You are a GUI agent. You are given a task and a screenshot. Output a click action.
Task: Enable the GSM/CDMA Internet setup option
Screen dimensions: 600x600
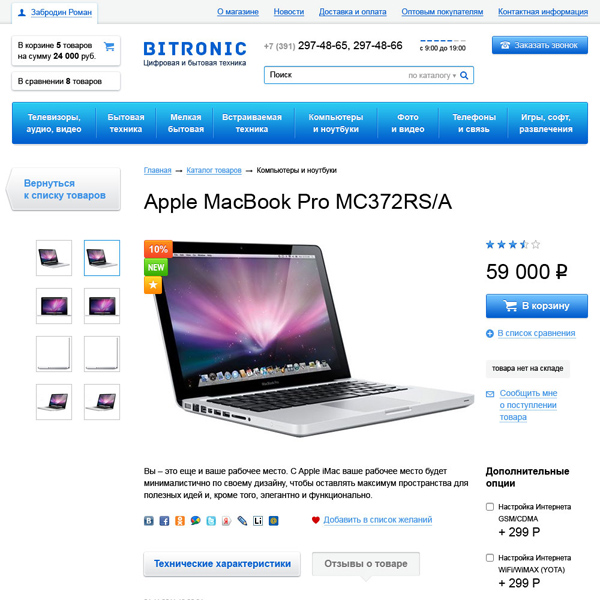click(490, 507)
